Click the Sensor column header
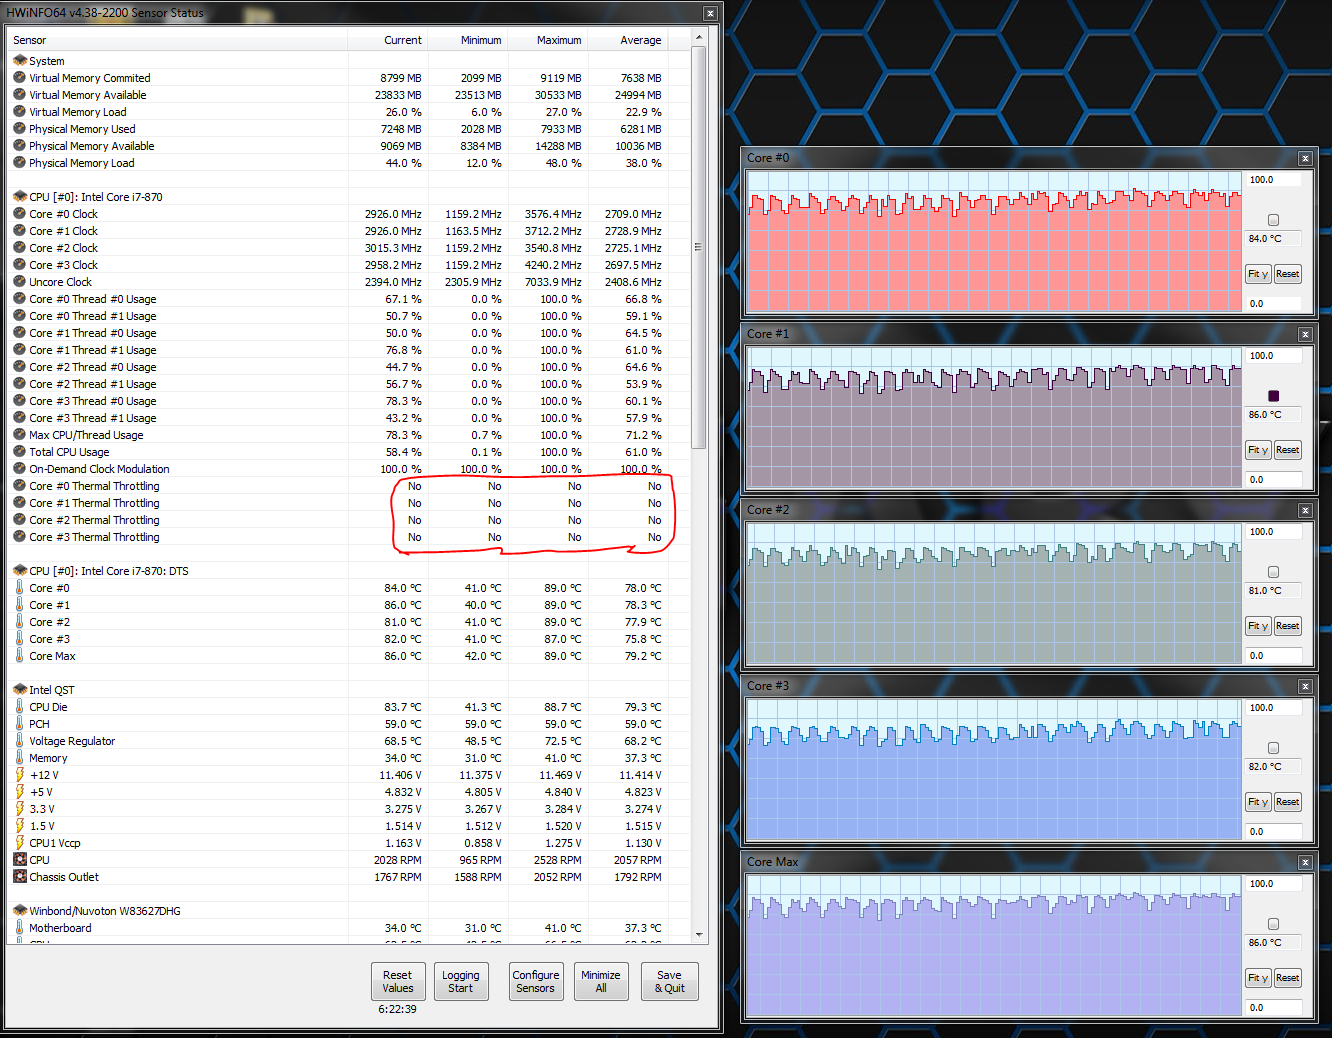The width and height of the screenshot is (1332, 1038). (x=177, y=40)
